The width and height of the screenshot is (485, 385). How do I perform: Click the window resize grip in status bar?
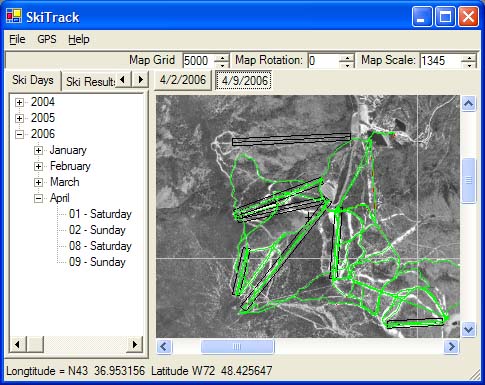[475, 375]
